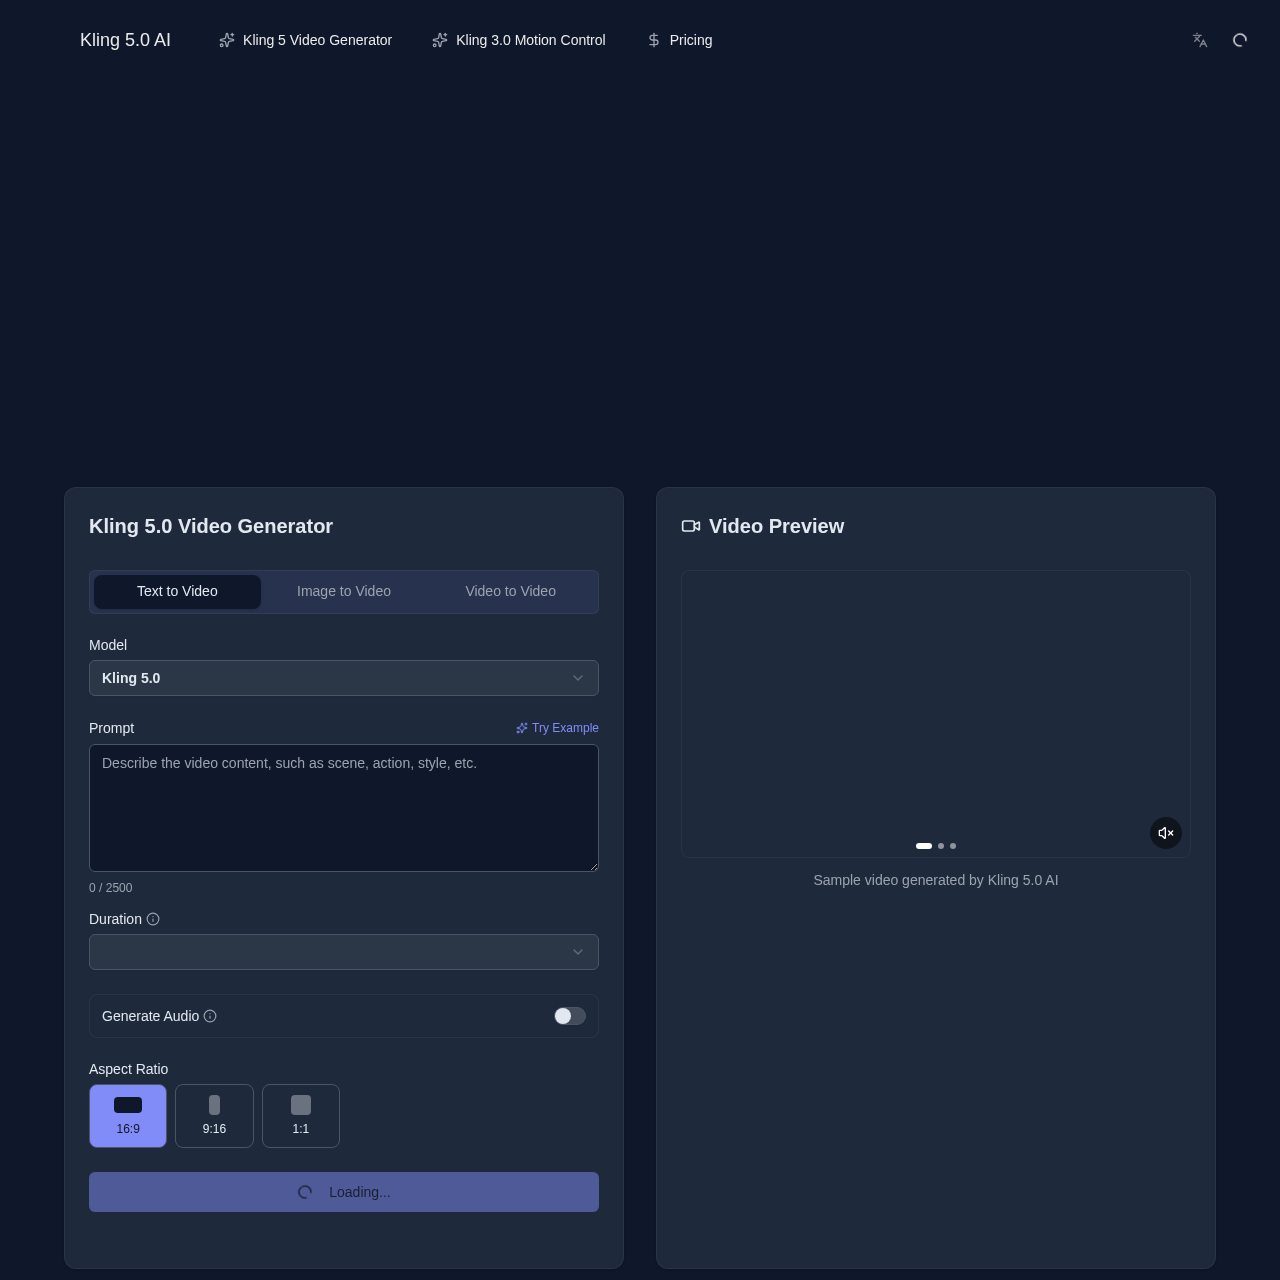Click the info icon next to Duration
The image size is (1280, 1280).
pyautogui.click(x=153, y=919)
